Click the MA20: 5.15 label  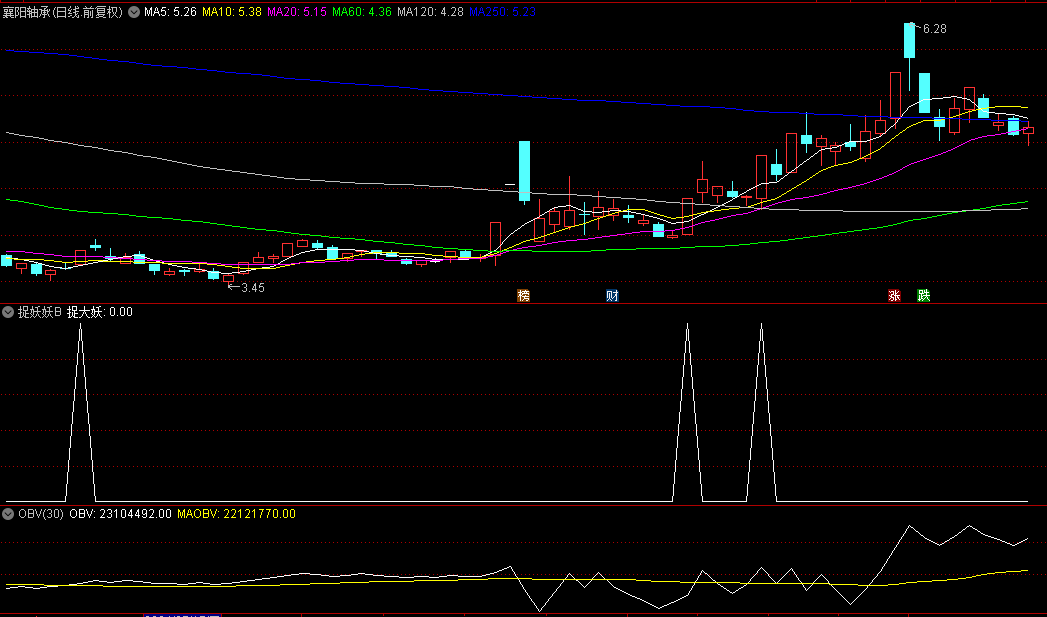click(x=296, y=11)
